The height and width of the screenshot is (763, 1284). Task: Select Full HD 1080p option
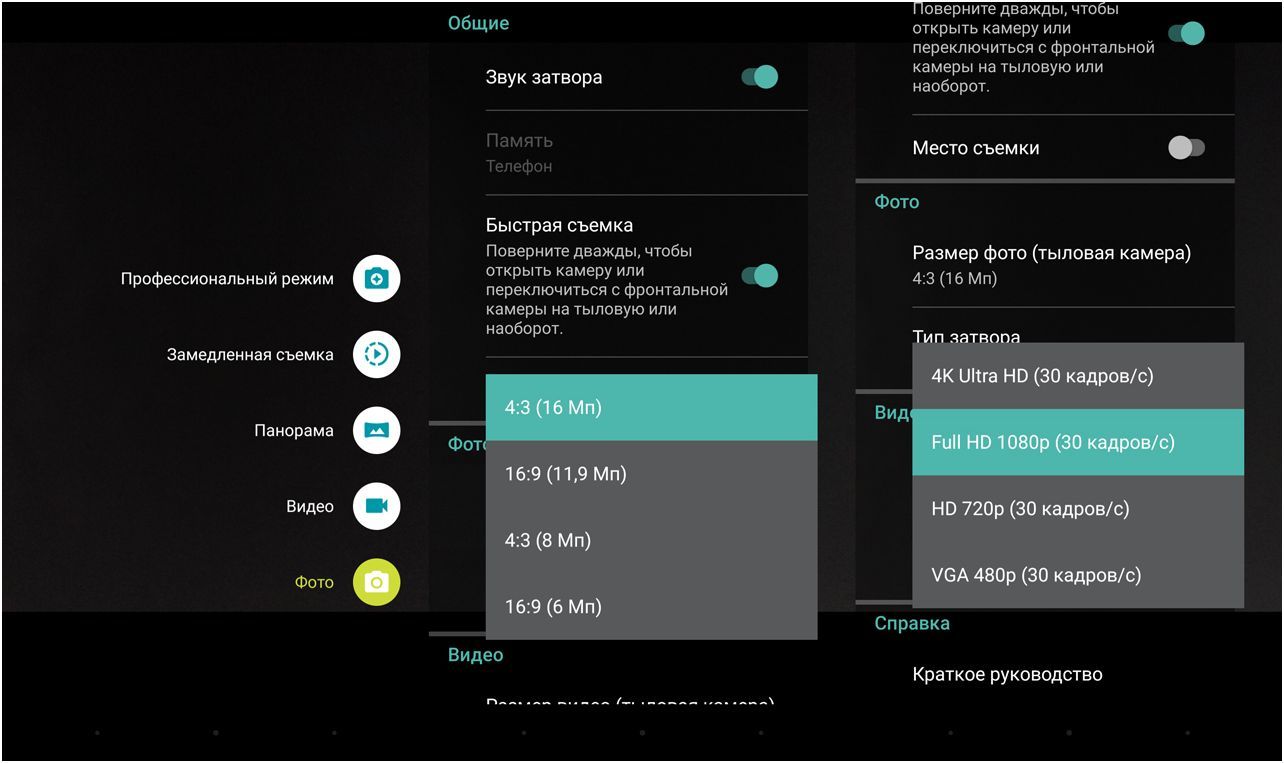1077,442
